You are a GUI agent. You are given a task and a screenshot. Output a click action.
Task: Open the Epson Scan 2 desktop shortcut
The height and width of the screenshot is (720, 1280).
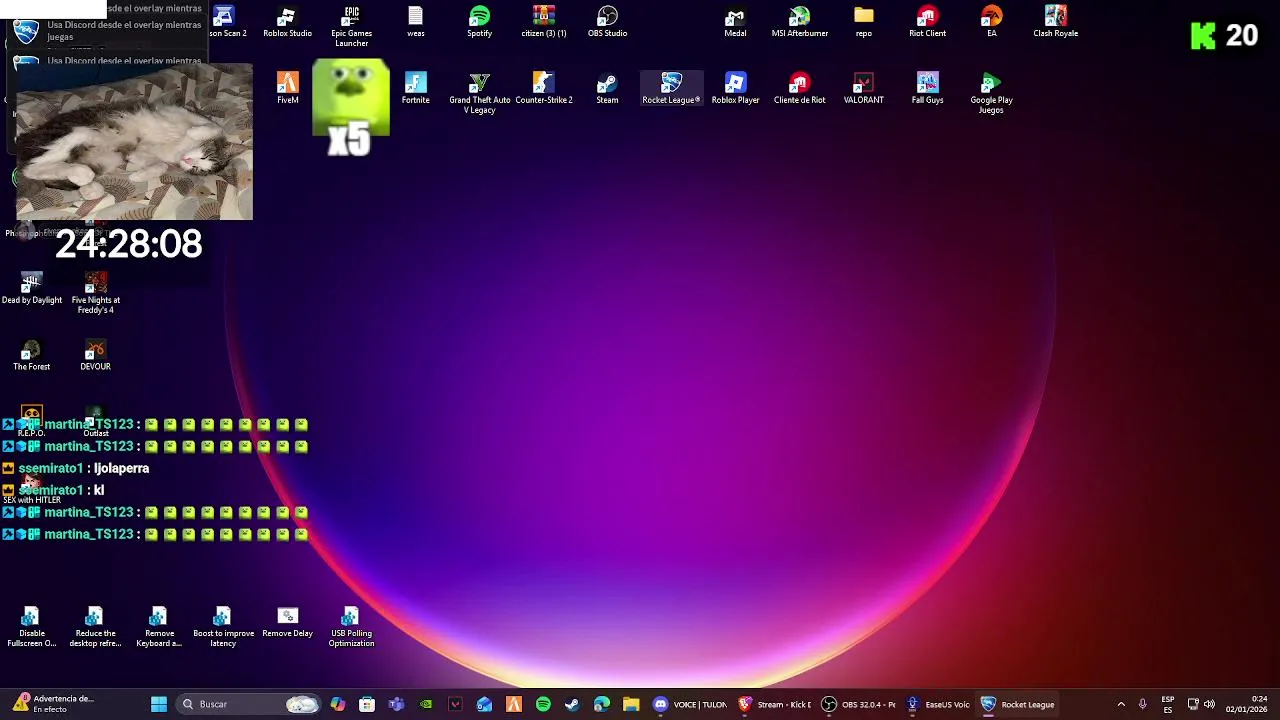tap(224, 22)
